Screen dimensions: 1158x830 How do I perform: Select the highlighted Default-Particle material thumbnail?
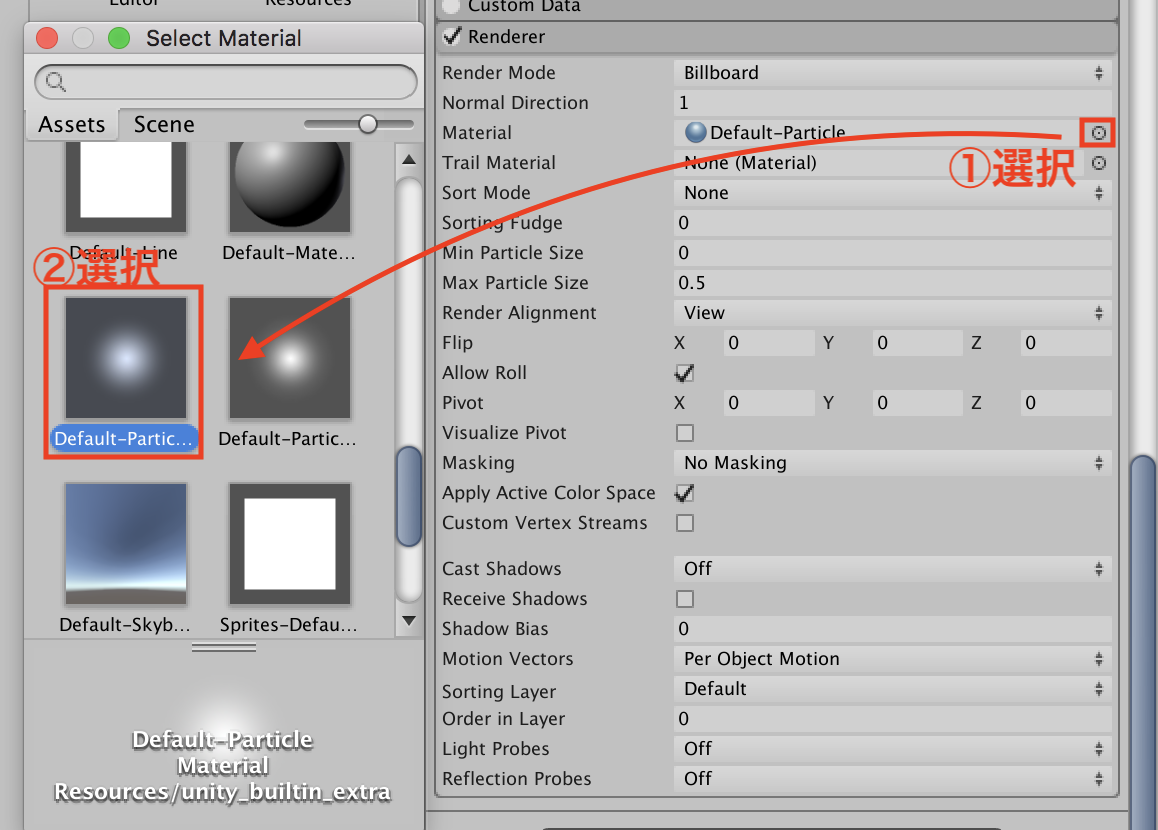(125, 358)
